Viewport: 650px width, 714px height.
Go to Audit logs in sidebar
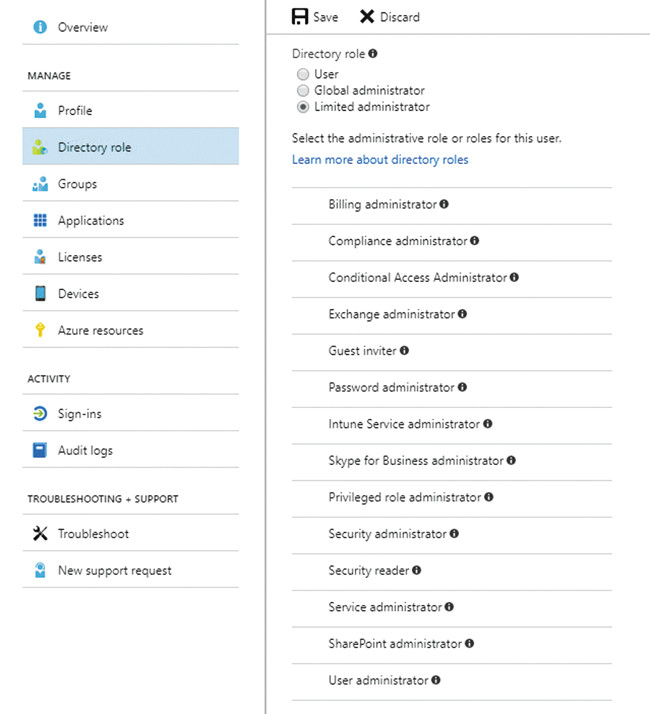coord(85,451)
